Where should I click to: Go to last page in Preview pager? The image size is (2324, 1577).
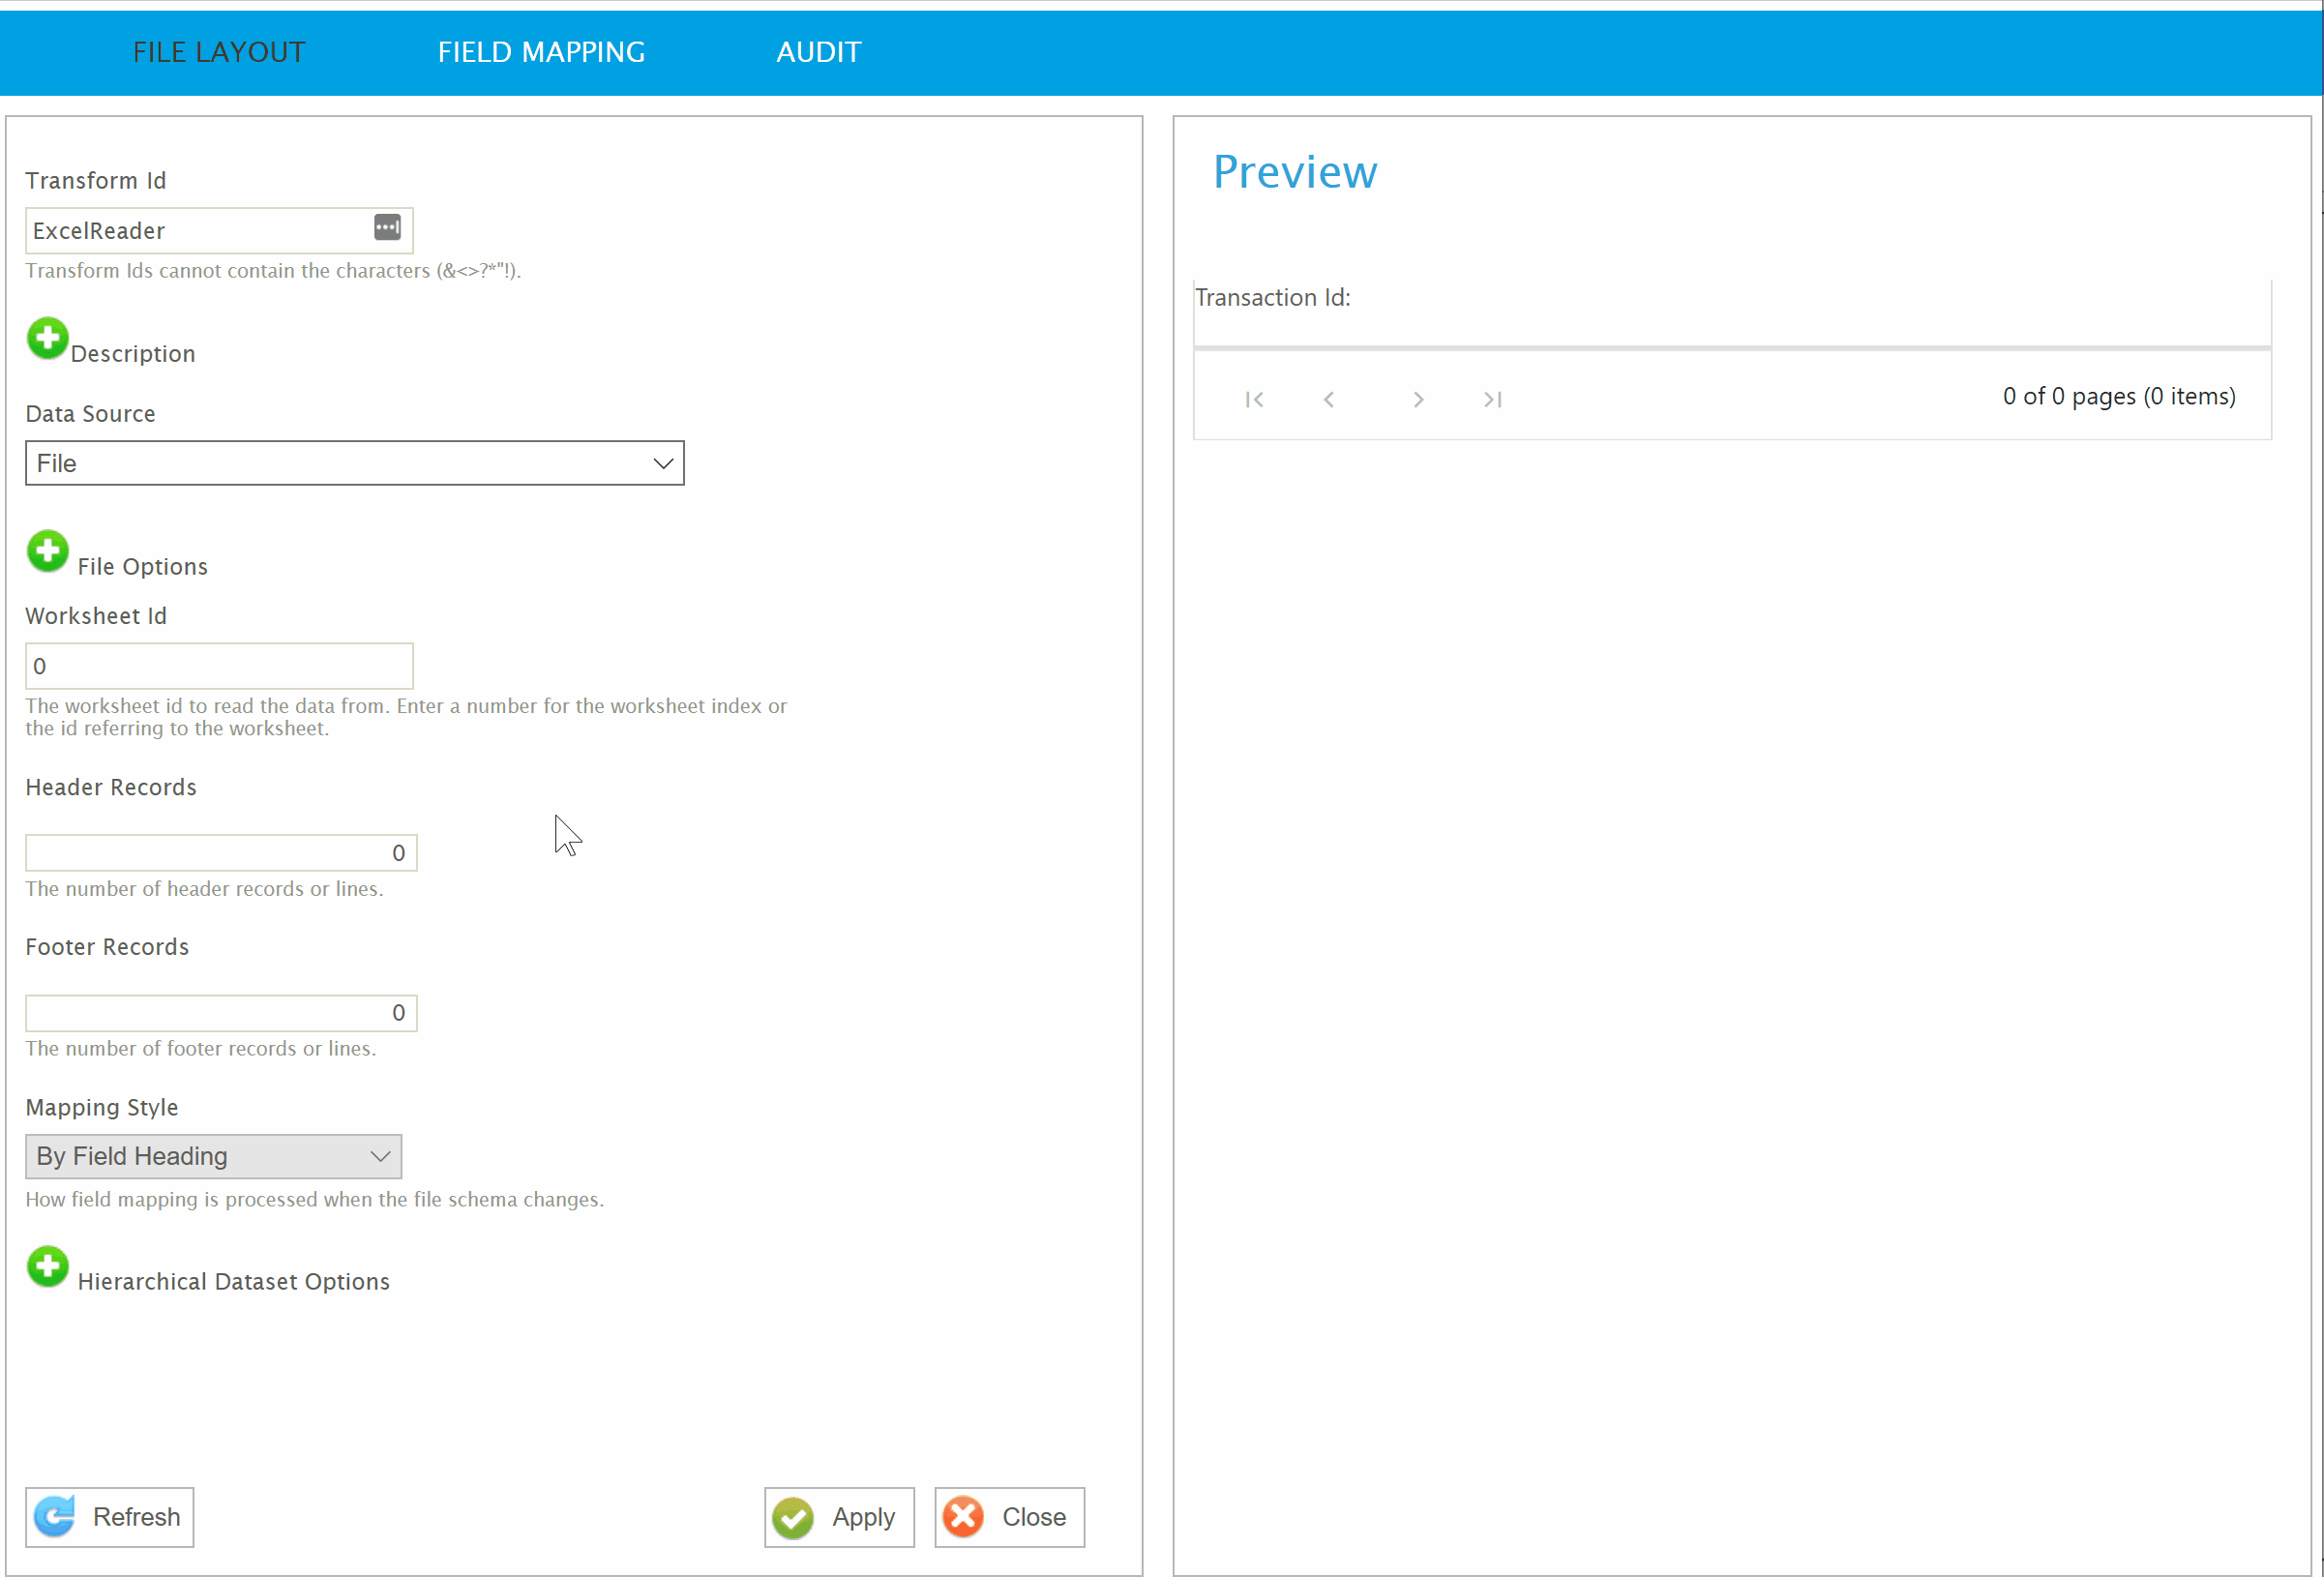(x=1493, y=400)
